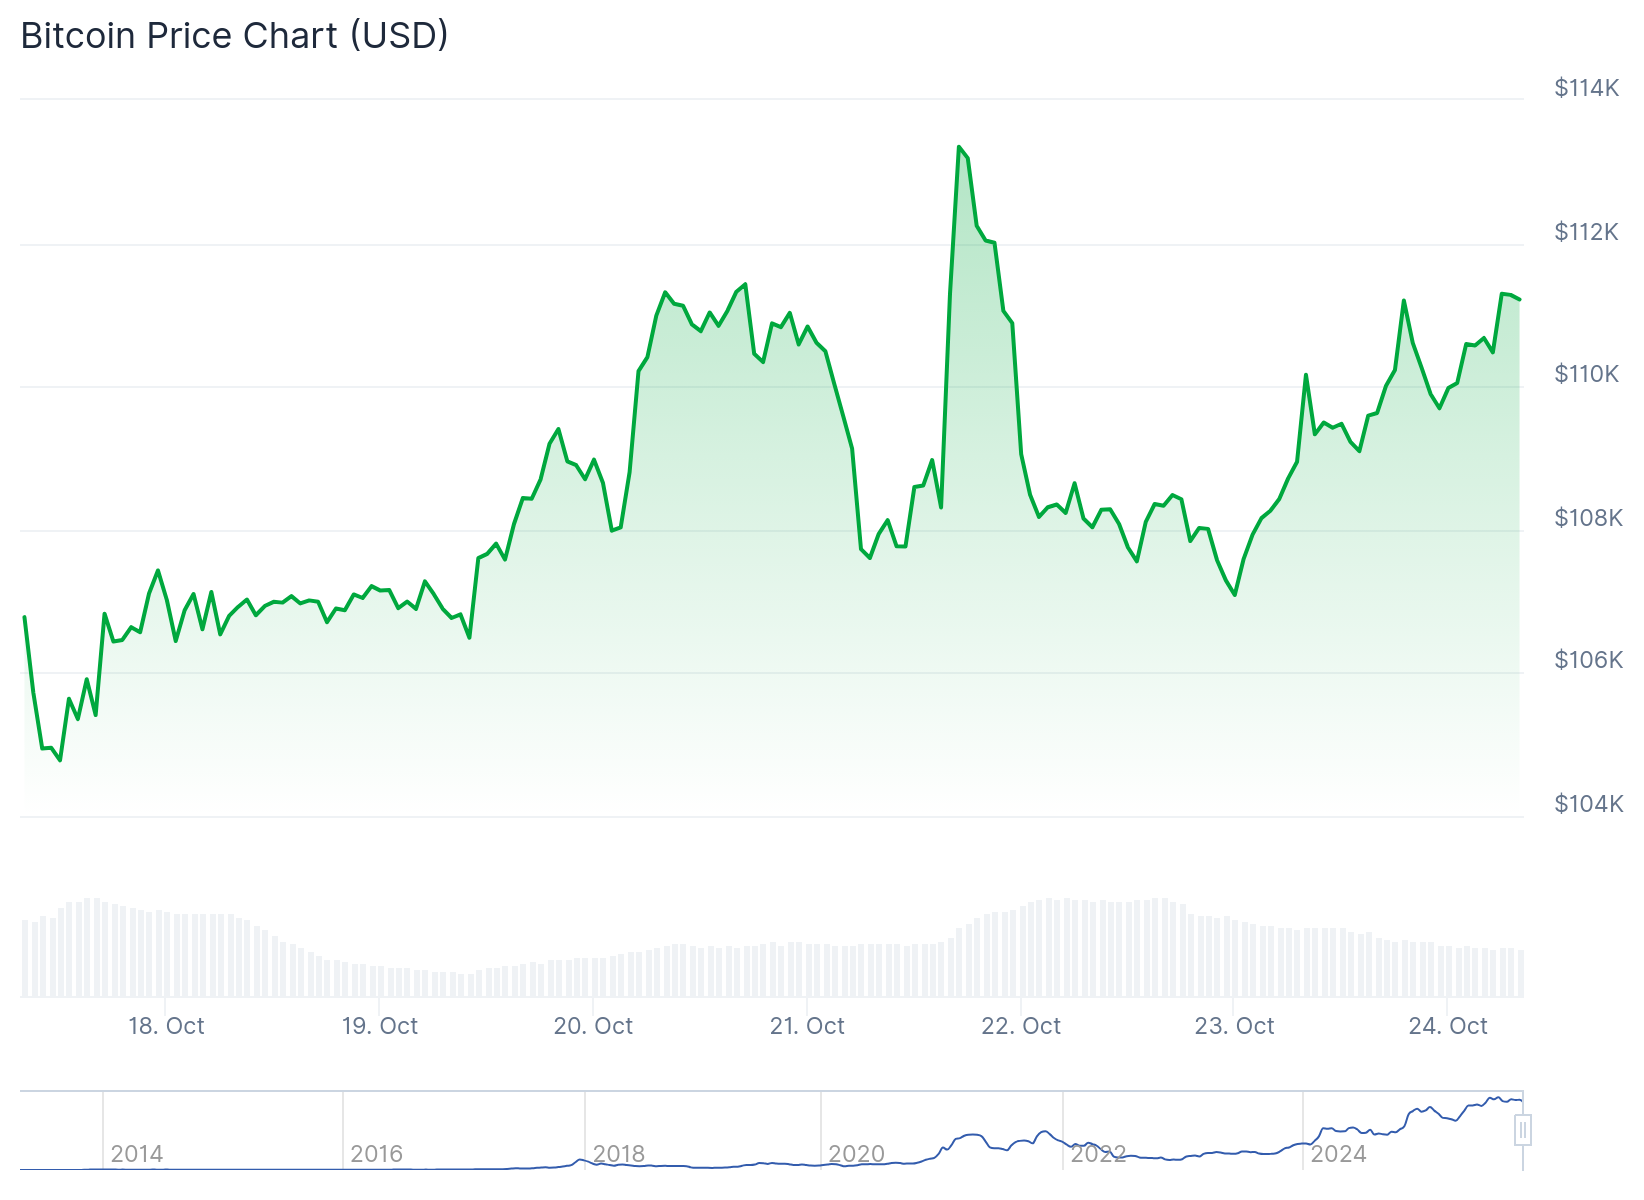The width and height of the screenshot is (1644, 1200).
Task: Click the "18. Oct" date axis label
Action: point(166,1026)
